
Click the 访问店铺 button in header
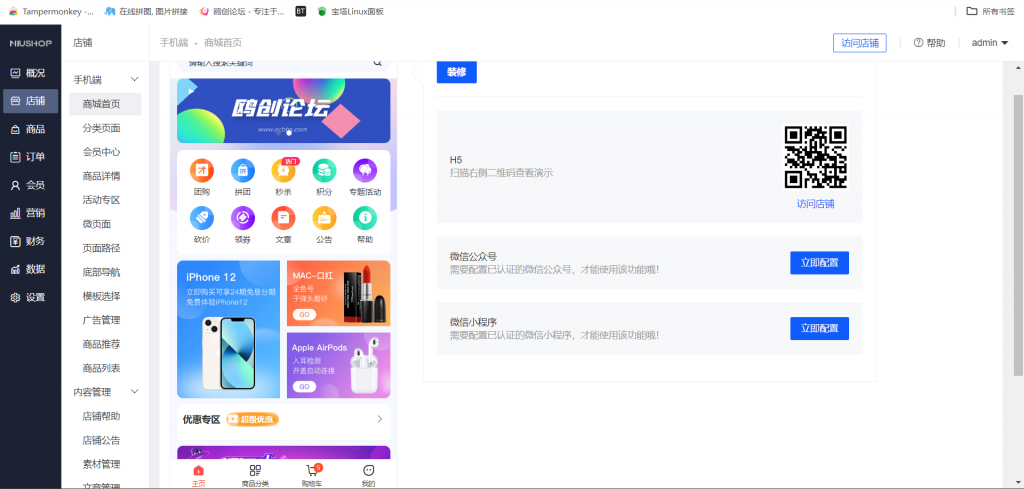860,43
